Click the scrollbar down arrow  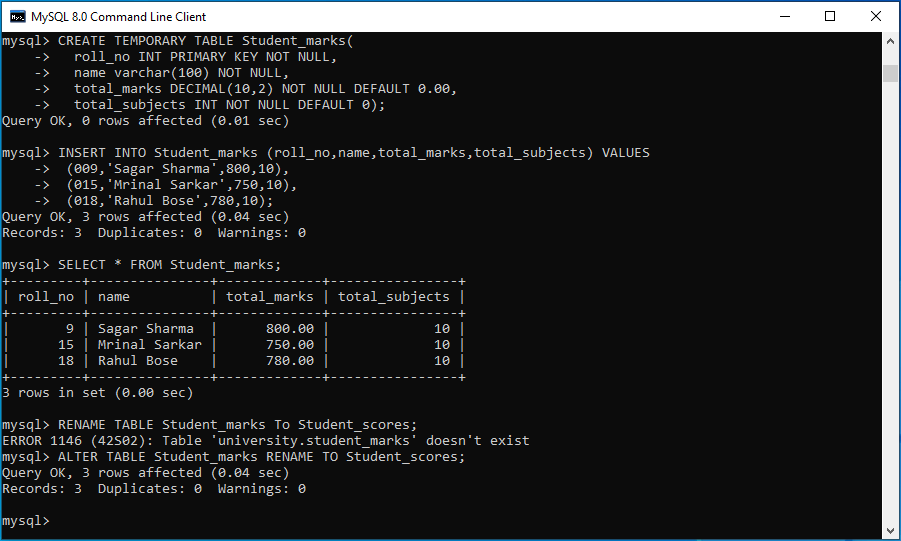[890, 531]
